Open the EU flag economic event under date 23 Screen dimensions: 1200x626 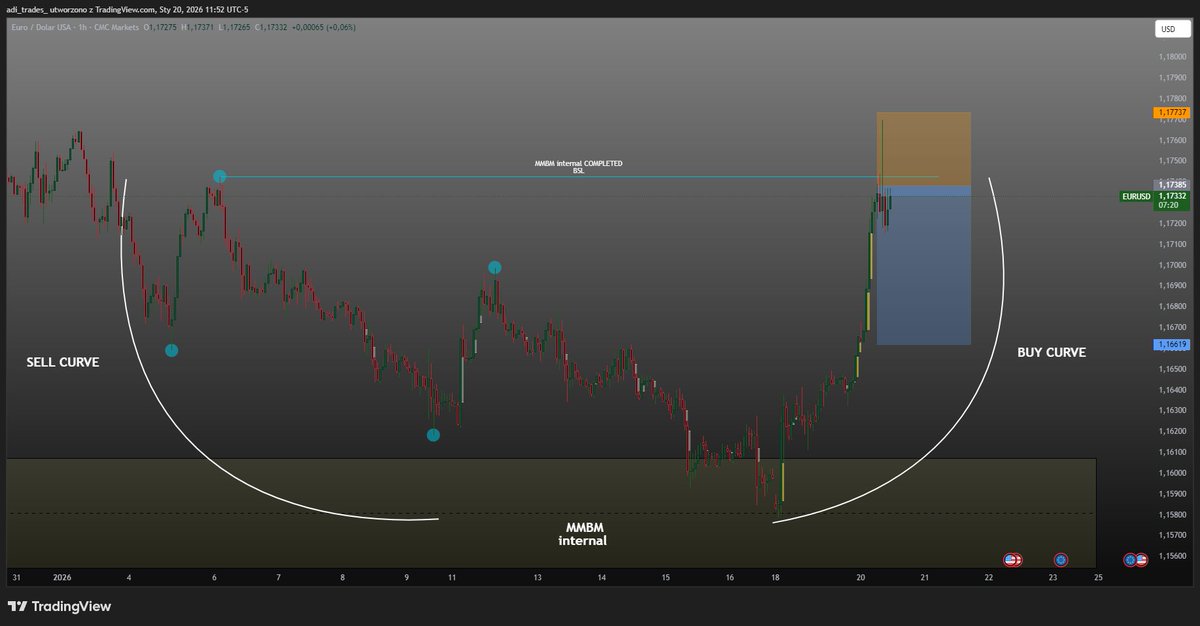tap(1061, 559)
